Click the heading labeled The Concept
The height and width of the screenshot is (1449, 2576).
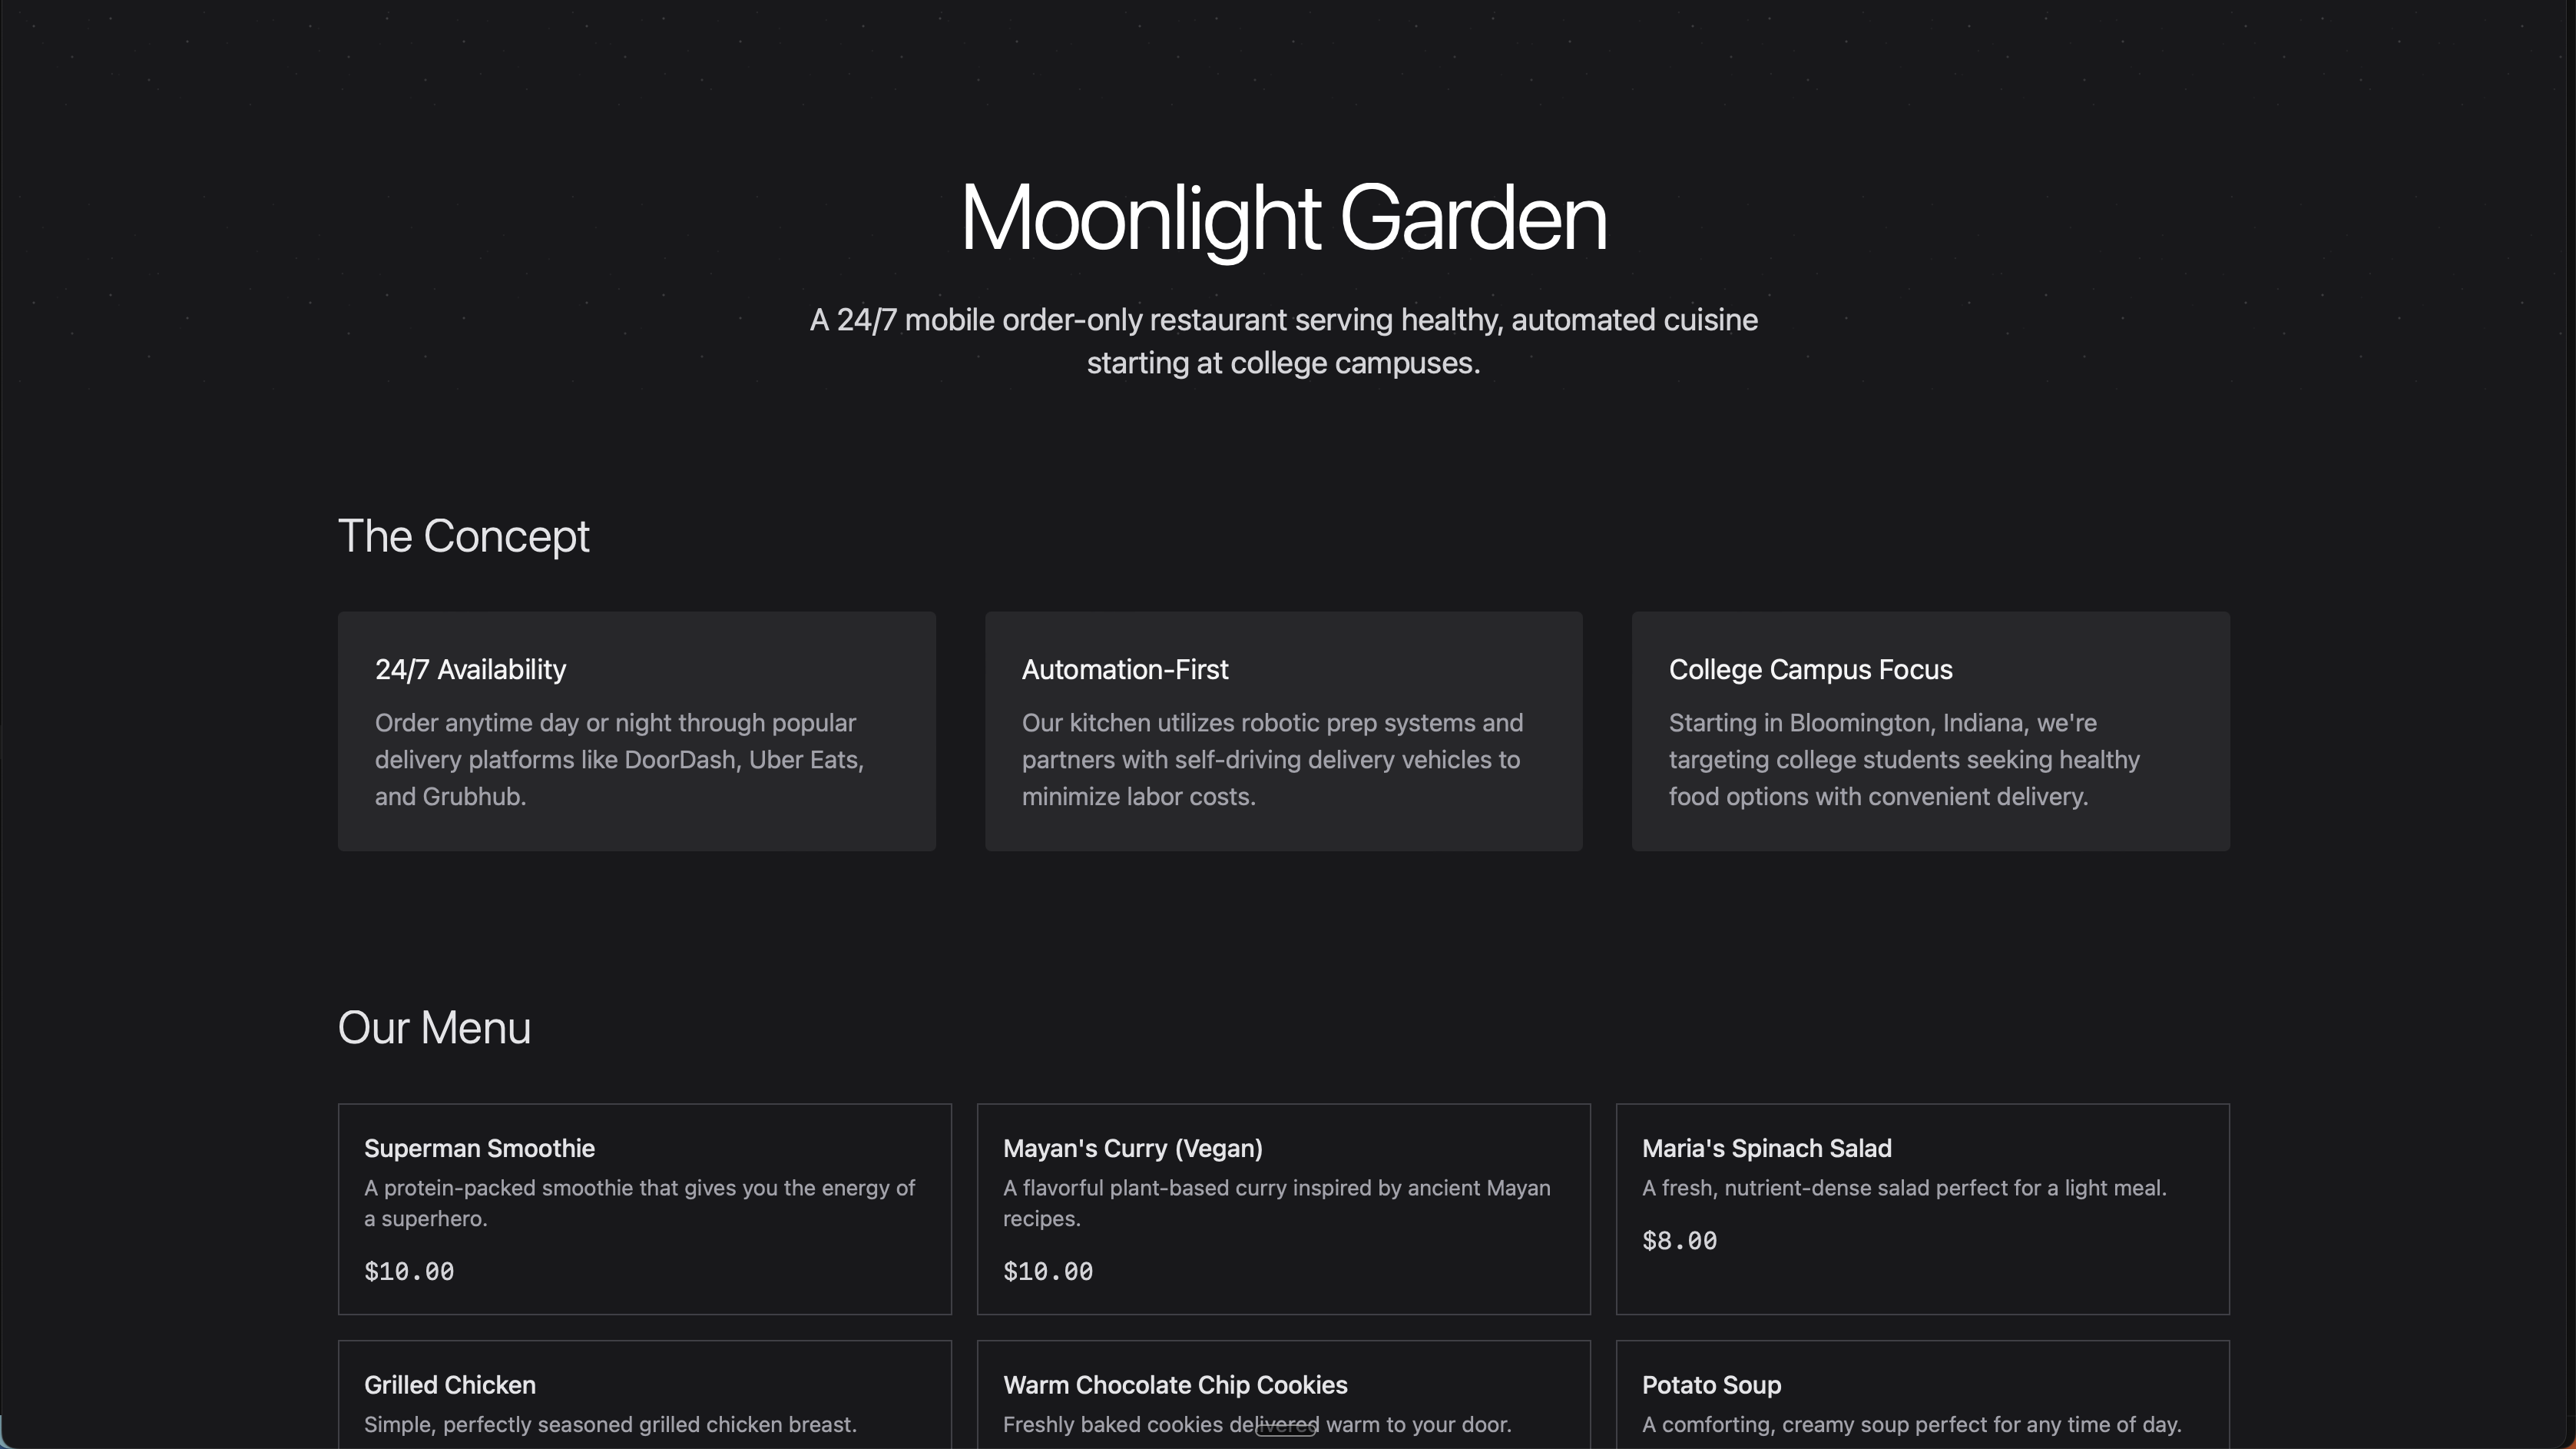pyautogui.click(x=463, y=537)
